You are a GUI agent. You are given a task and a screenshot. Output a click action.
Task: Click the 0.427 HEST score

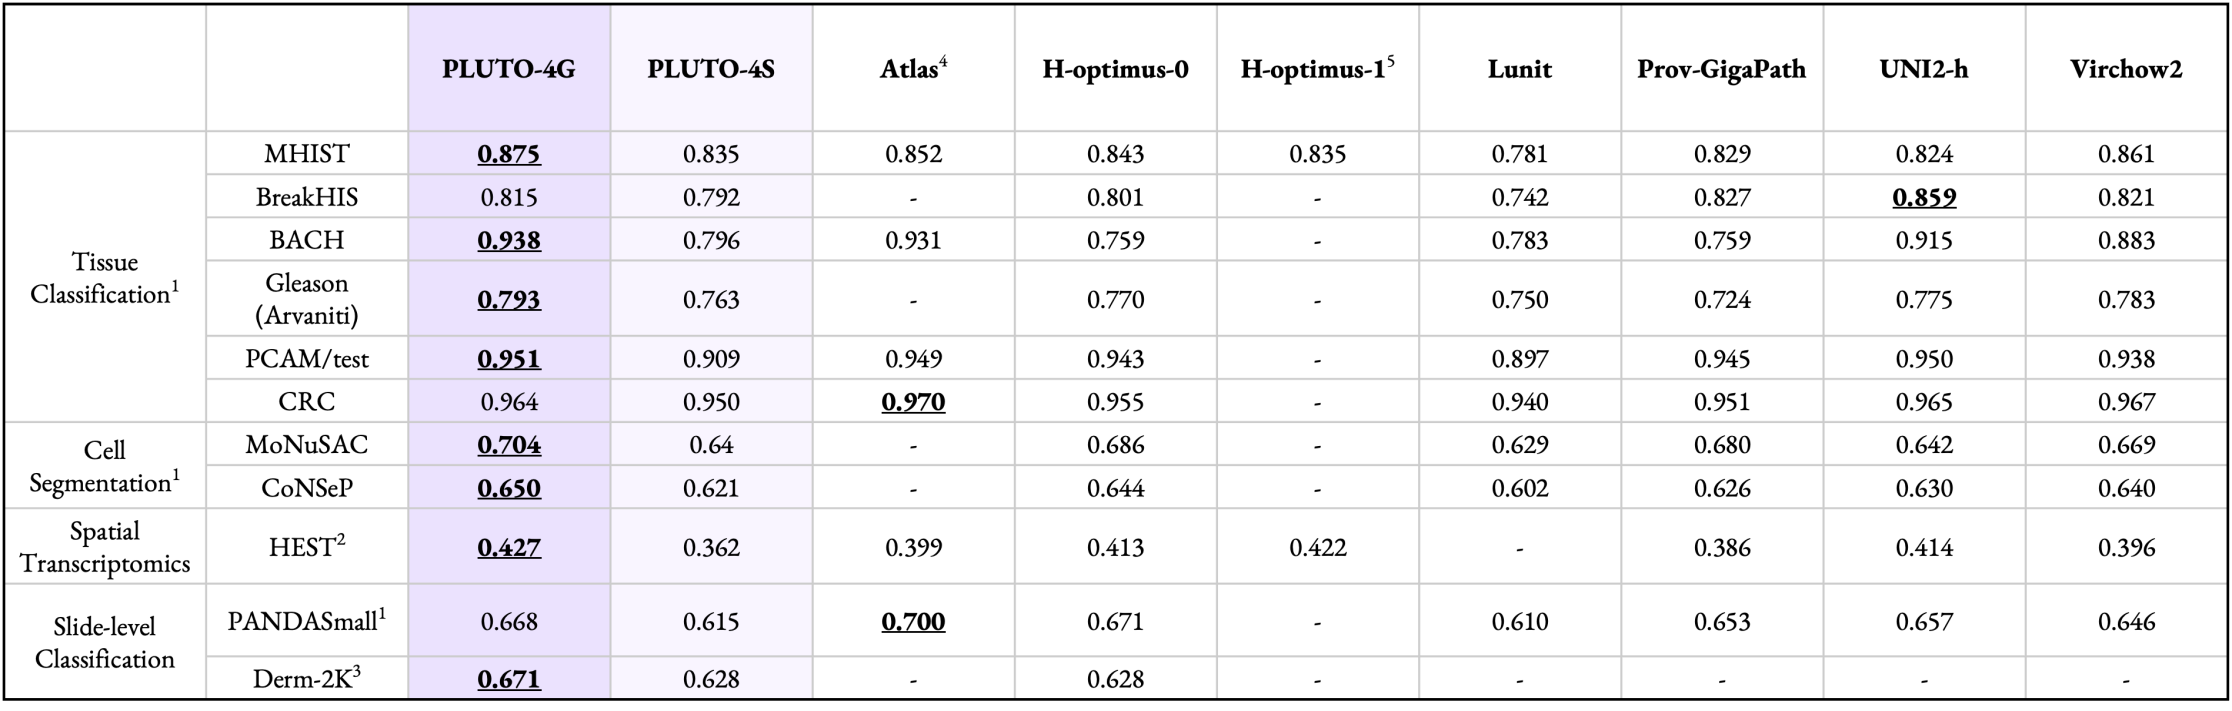tap(509, 547)
